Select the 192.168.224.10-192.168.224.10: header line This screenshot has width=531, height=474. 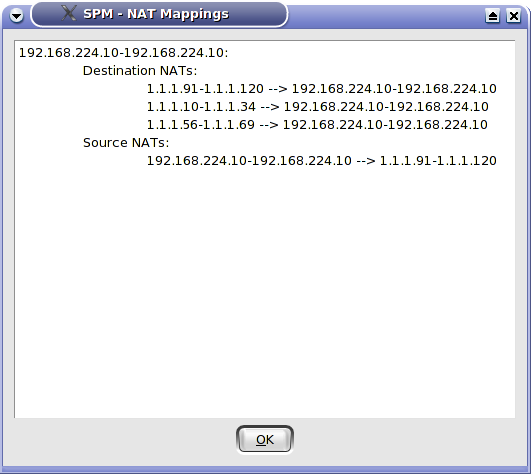124,53
